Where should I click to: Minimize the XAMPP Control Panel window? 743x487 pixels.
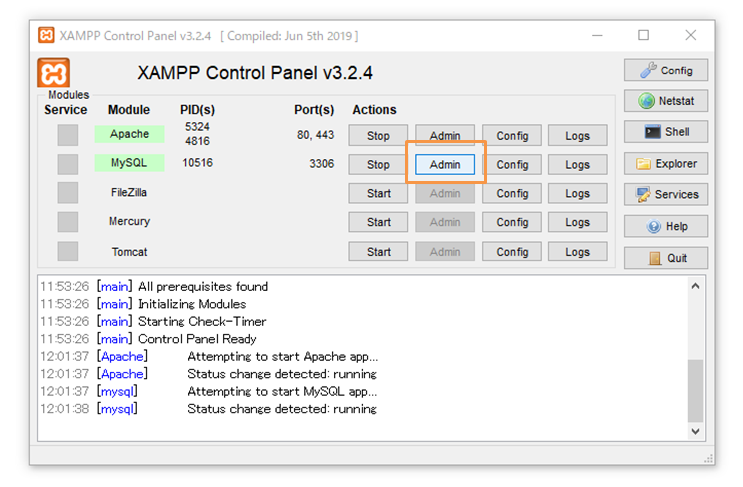[x=597, y=35]
